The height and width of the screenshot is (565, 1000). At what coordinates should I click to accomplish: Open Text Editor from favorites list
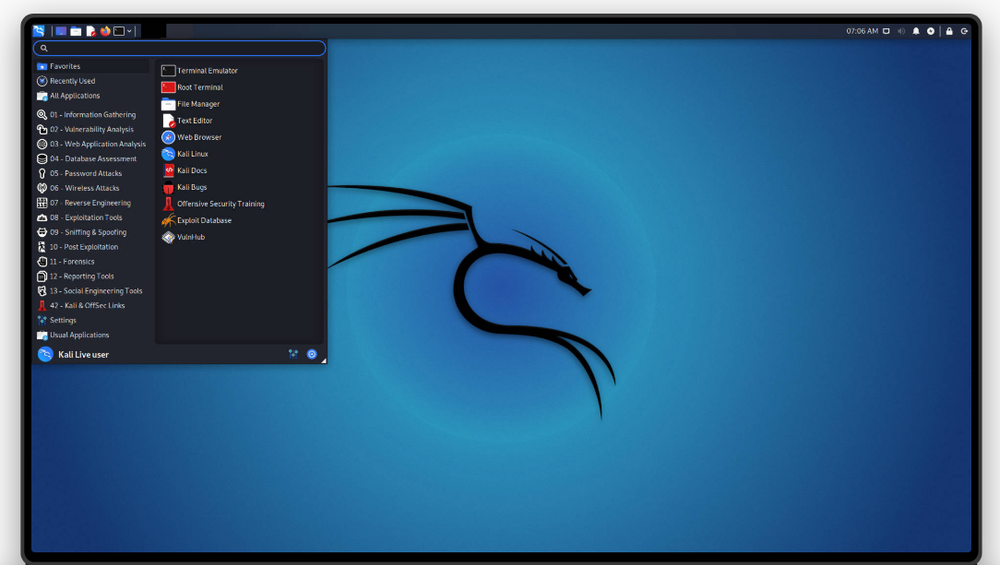(240, 121)
